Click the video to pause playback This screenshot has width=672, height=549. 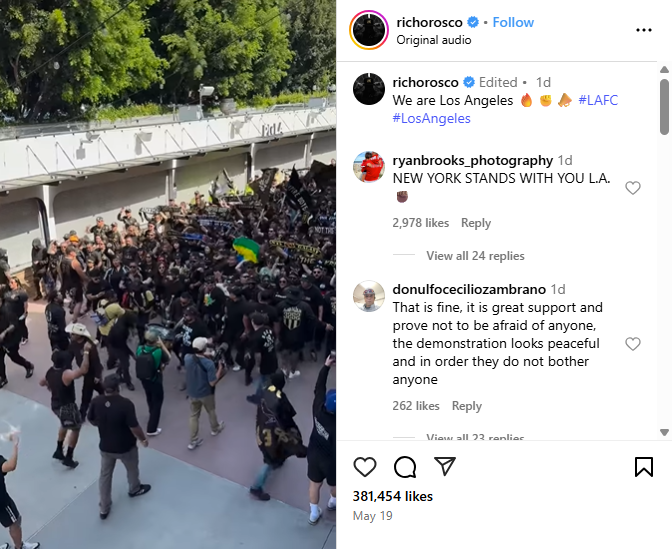point(168,274)
